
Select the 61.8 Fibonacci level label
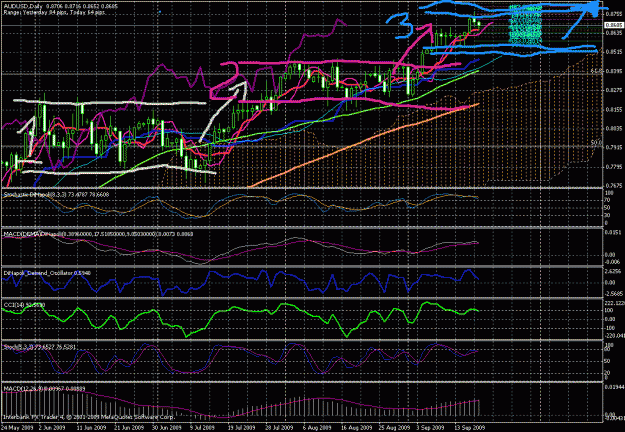(x=596, y=71)
